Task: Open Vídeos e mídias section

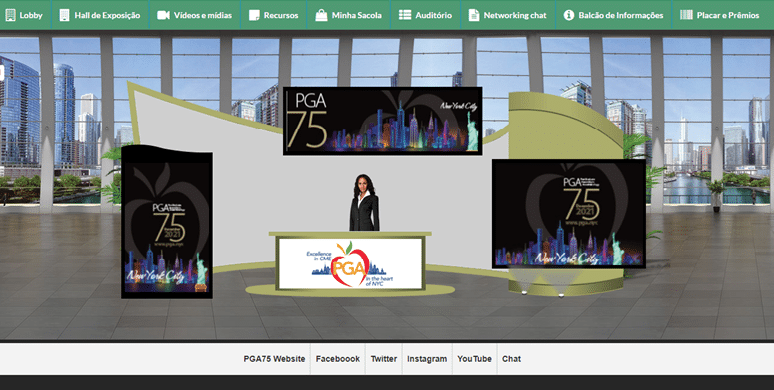Action: (194, 15)
